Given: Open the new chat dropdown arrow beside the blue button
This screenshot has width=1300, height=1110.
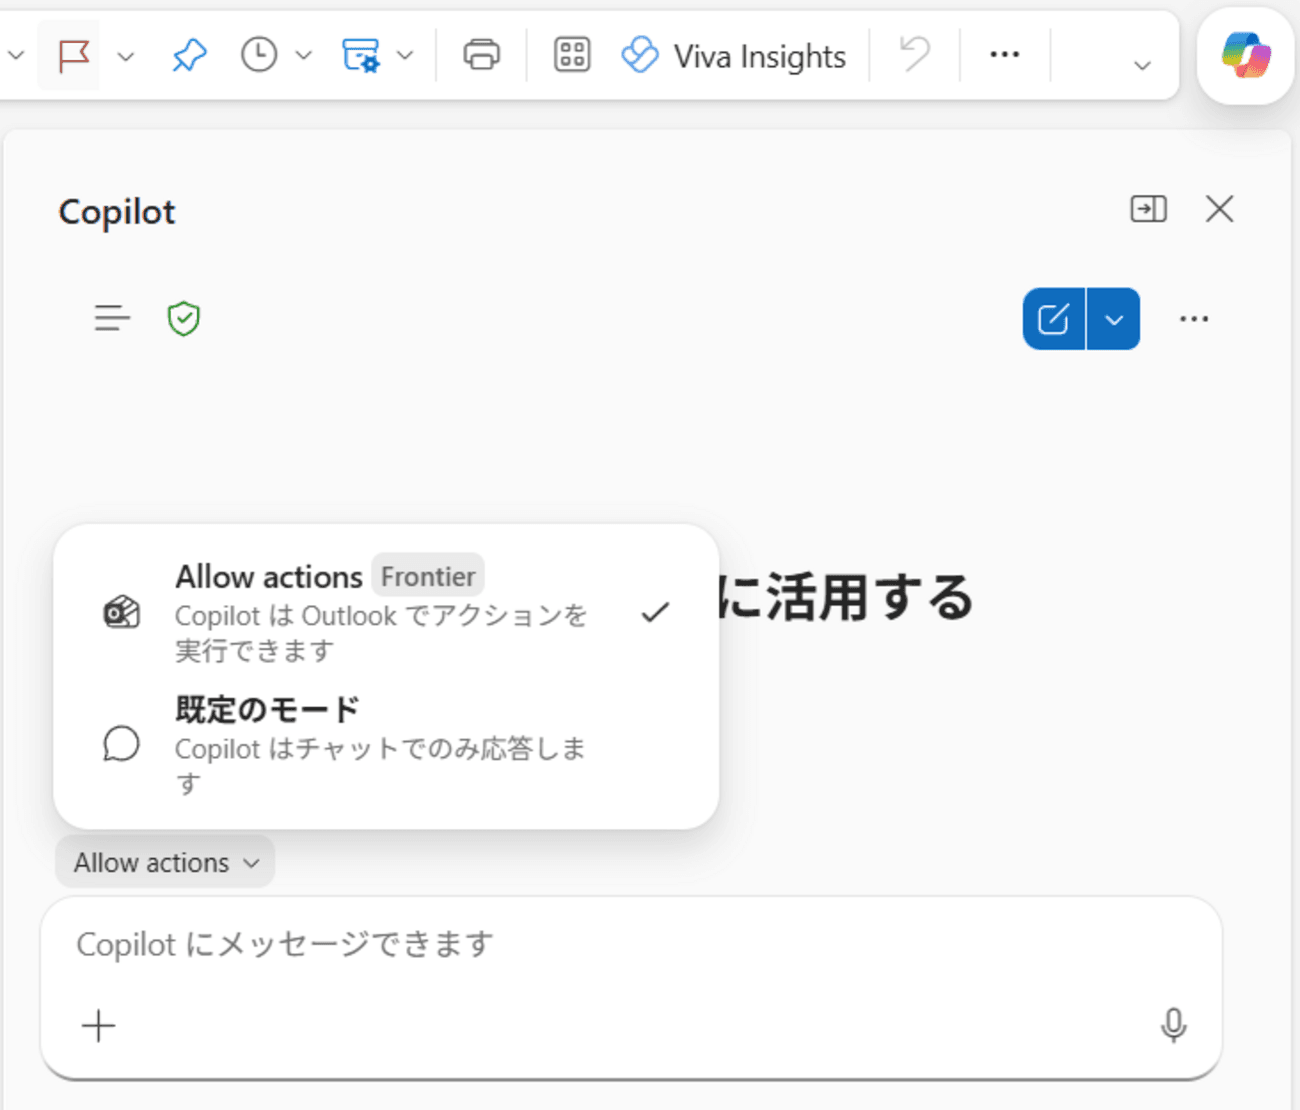Looking at the screenshot, I should coord(1113,319).
